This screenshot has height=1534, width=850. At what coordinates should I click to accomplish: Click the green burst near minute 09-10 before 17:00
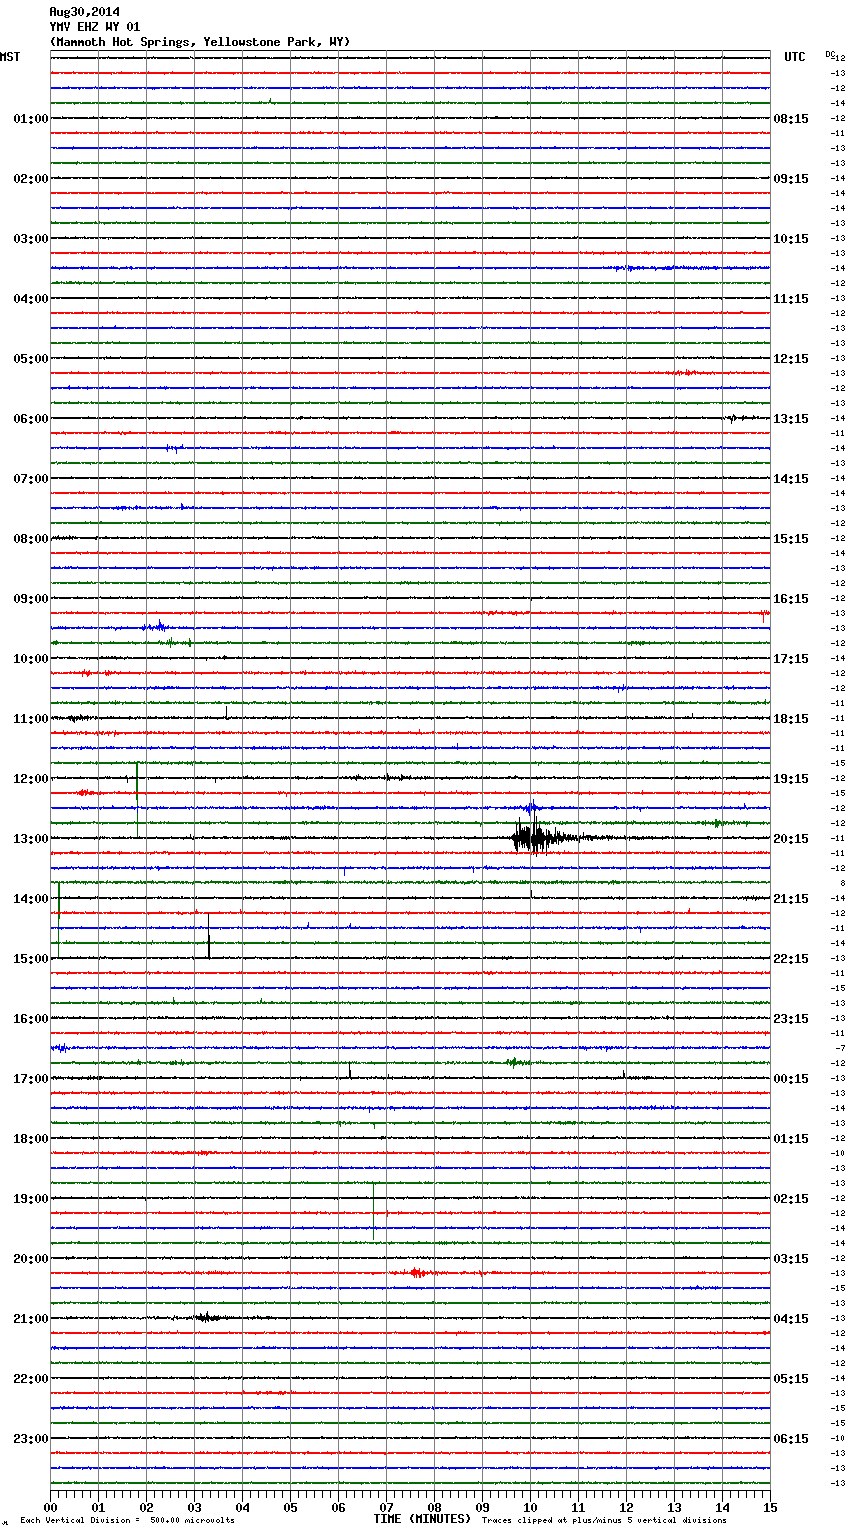pos(516,1062)
